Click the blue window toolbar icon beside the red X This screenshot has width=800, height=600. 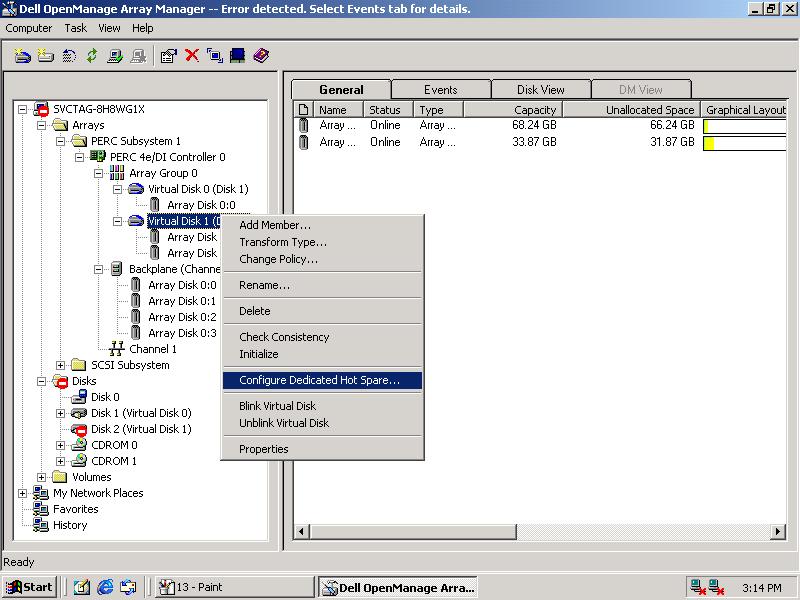tap(214, 56)
